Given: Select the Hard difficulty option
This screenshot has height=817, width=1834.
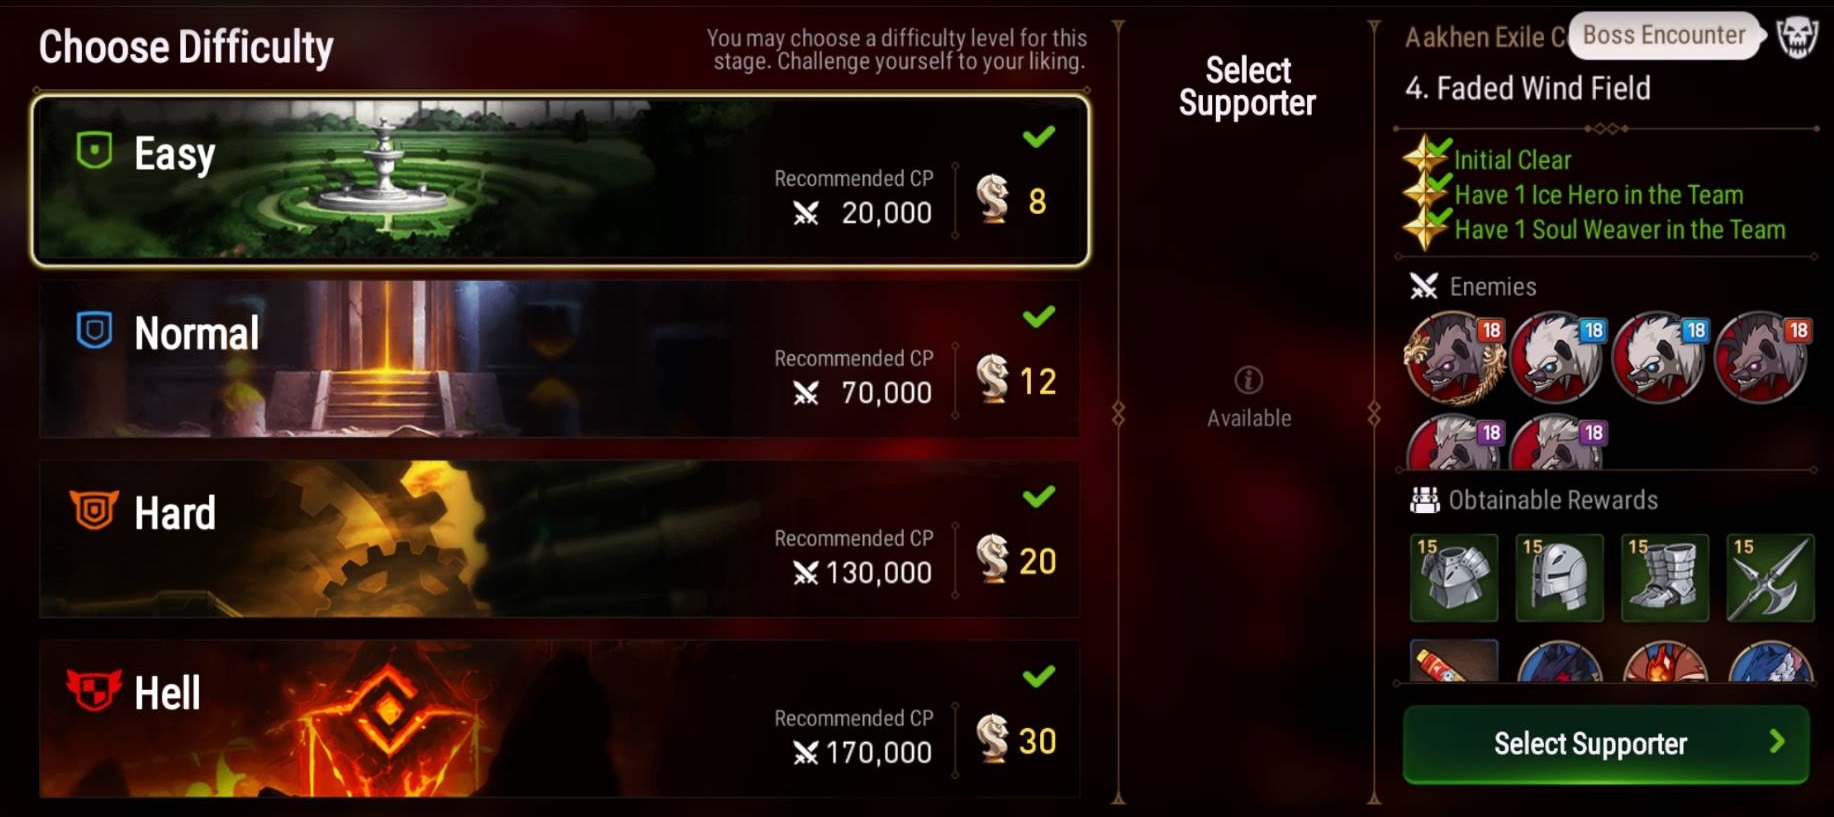Looking at the screenshot, I should point(560,539).
